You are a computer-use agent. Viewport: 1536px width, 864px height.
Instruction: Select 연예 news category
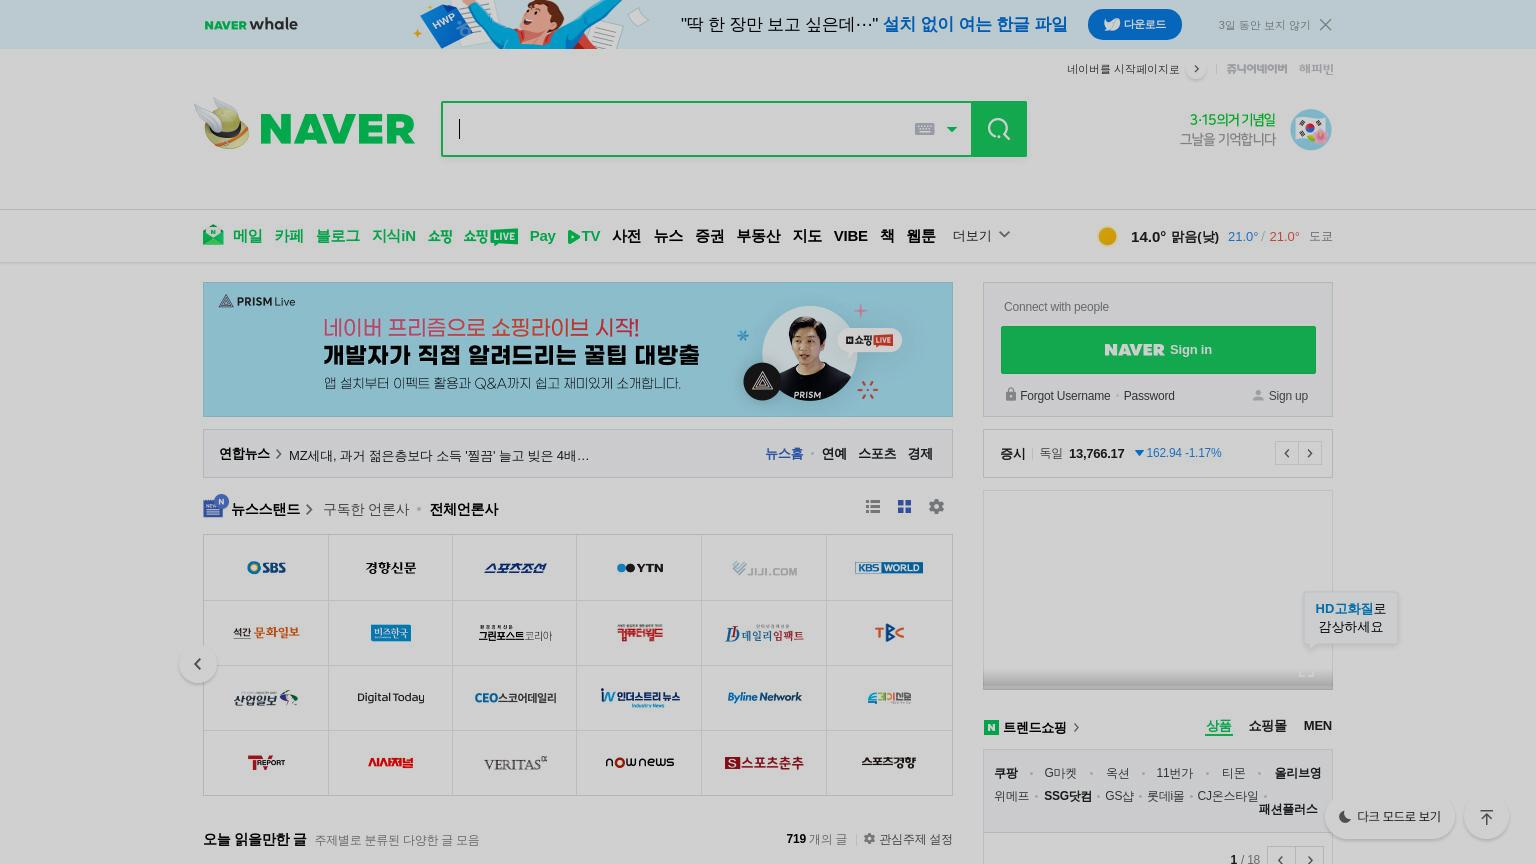[x=834, y=454]
